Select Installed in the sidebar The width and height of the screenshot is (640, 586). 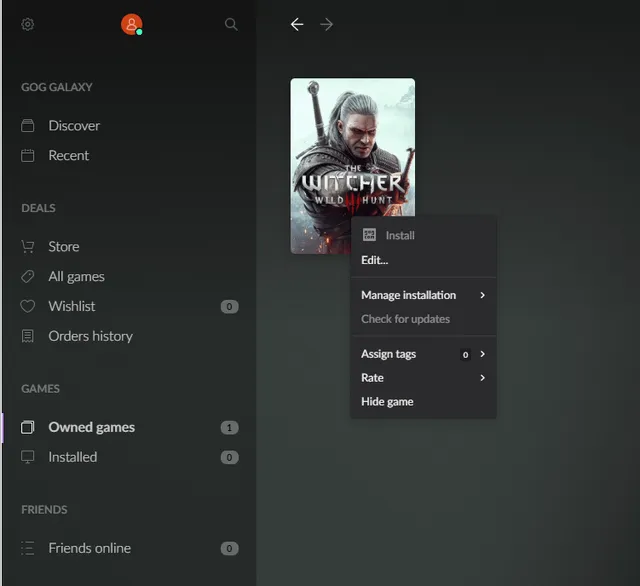click(73, 457)
